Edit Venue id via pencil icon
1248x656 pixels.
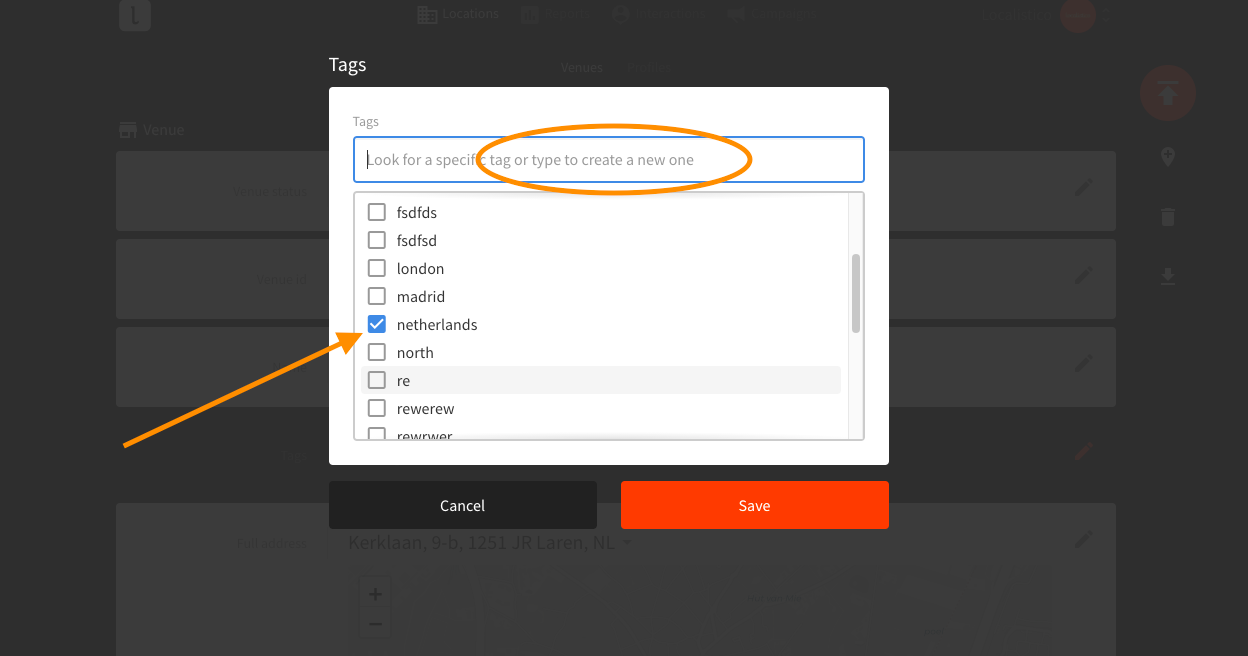(1083, 275)
